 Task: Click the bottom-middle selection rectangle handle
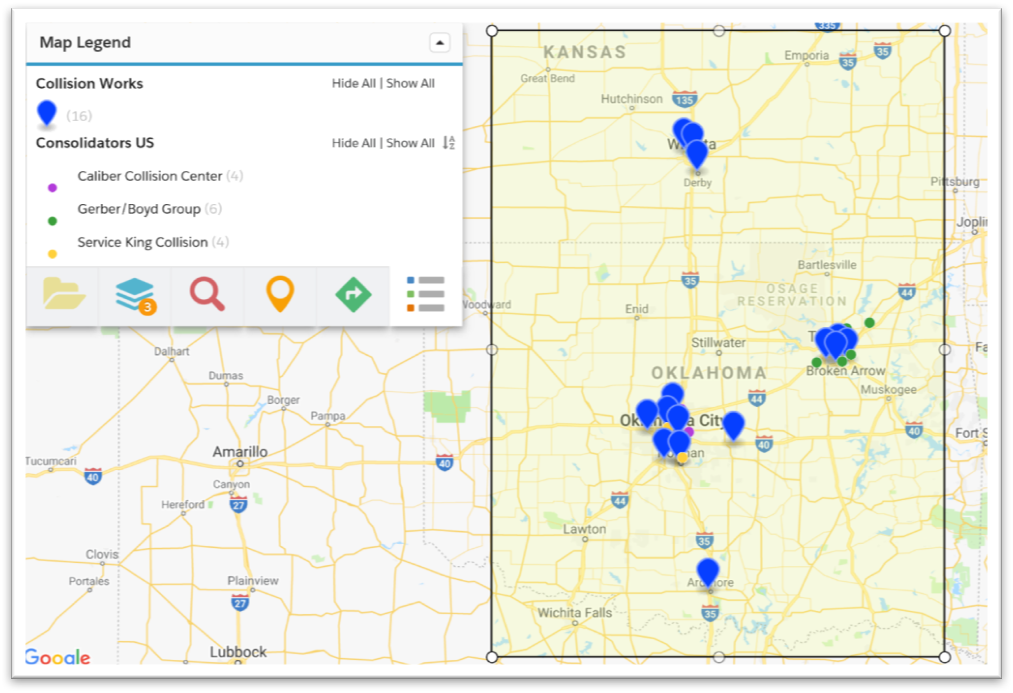point(718,657)
